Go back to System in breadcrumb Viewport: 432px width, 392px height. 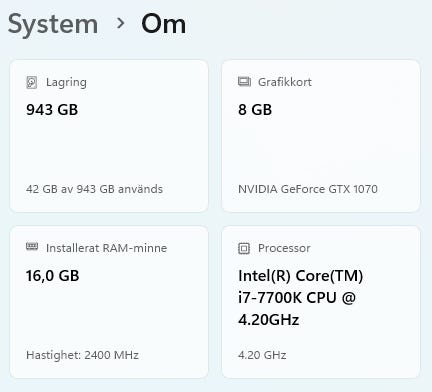tap(53, 25)
